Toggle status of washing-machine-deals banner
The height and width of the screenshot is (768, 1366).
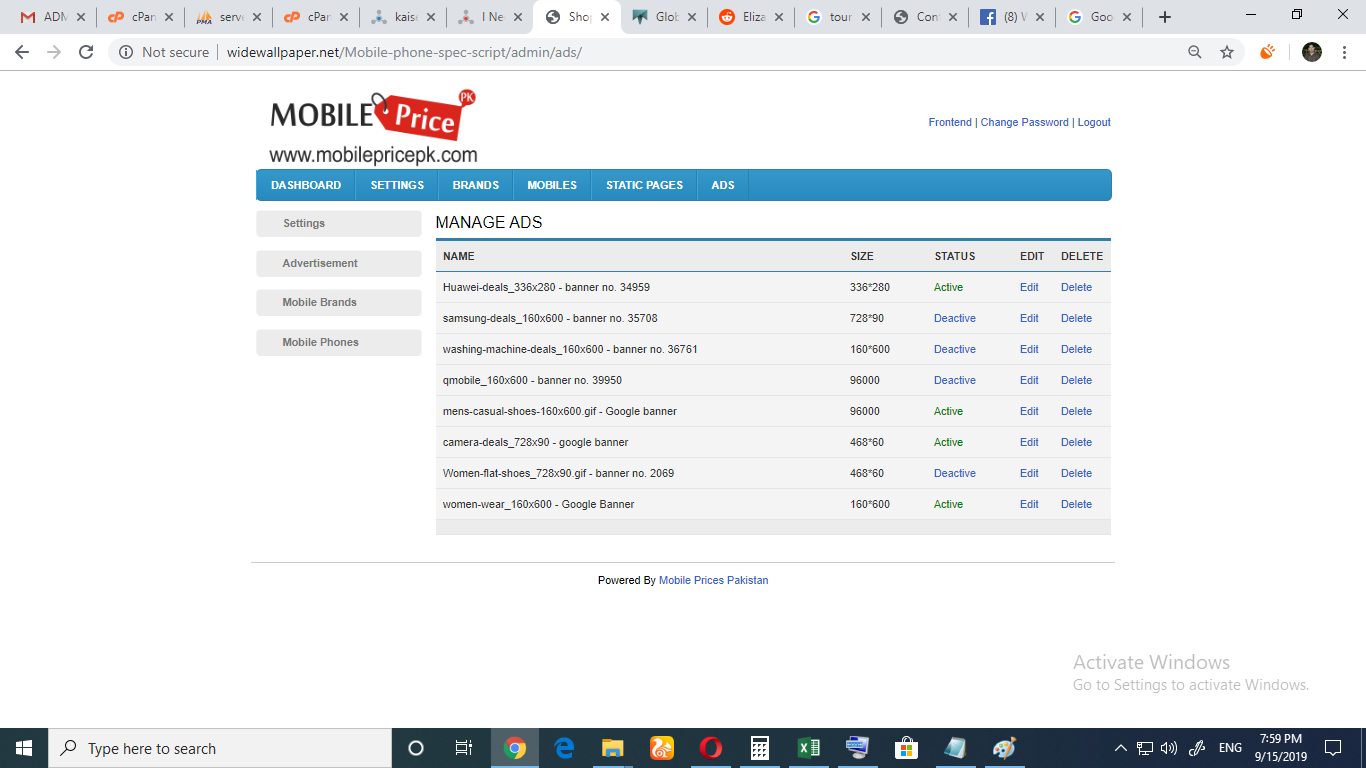(955, 349)
